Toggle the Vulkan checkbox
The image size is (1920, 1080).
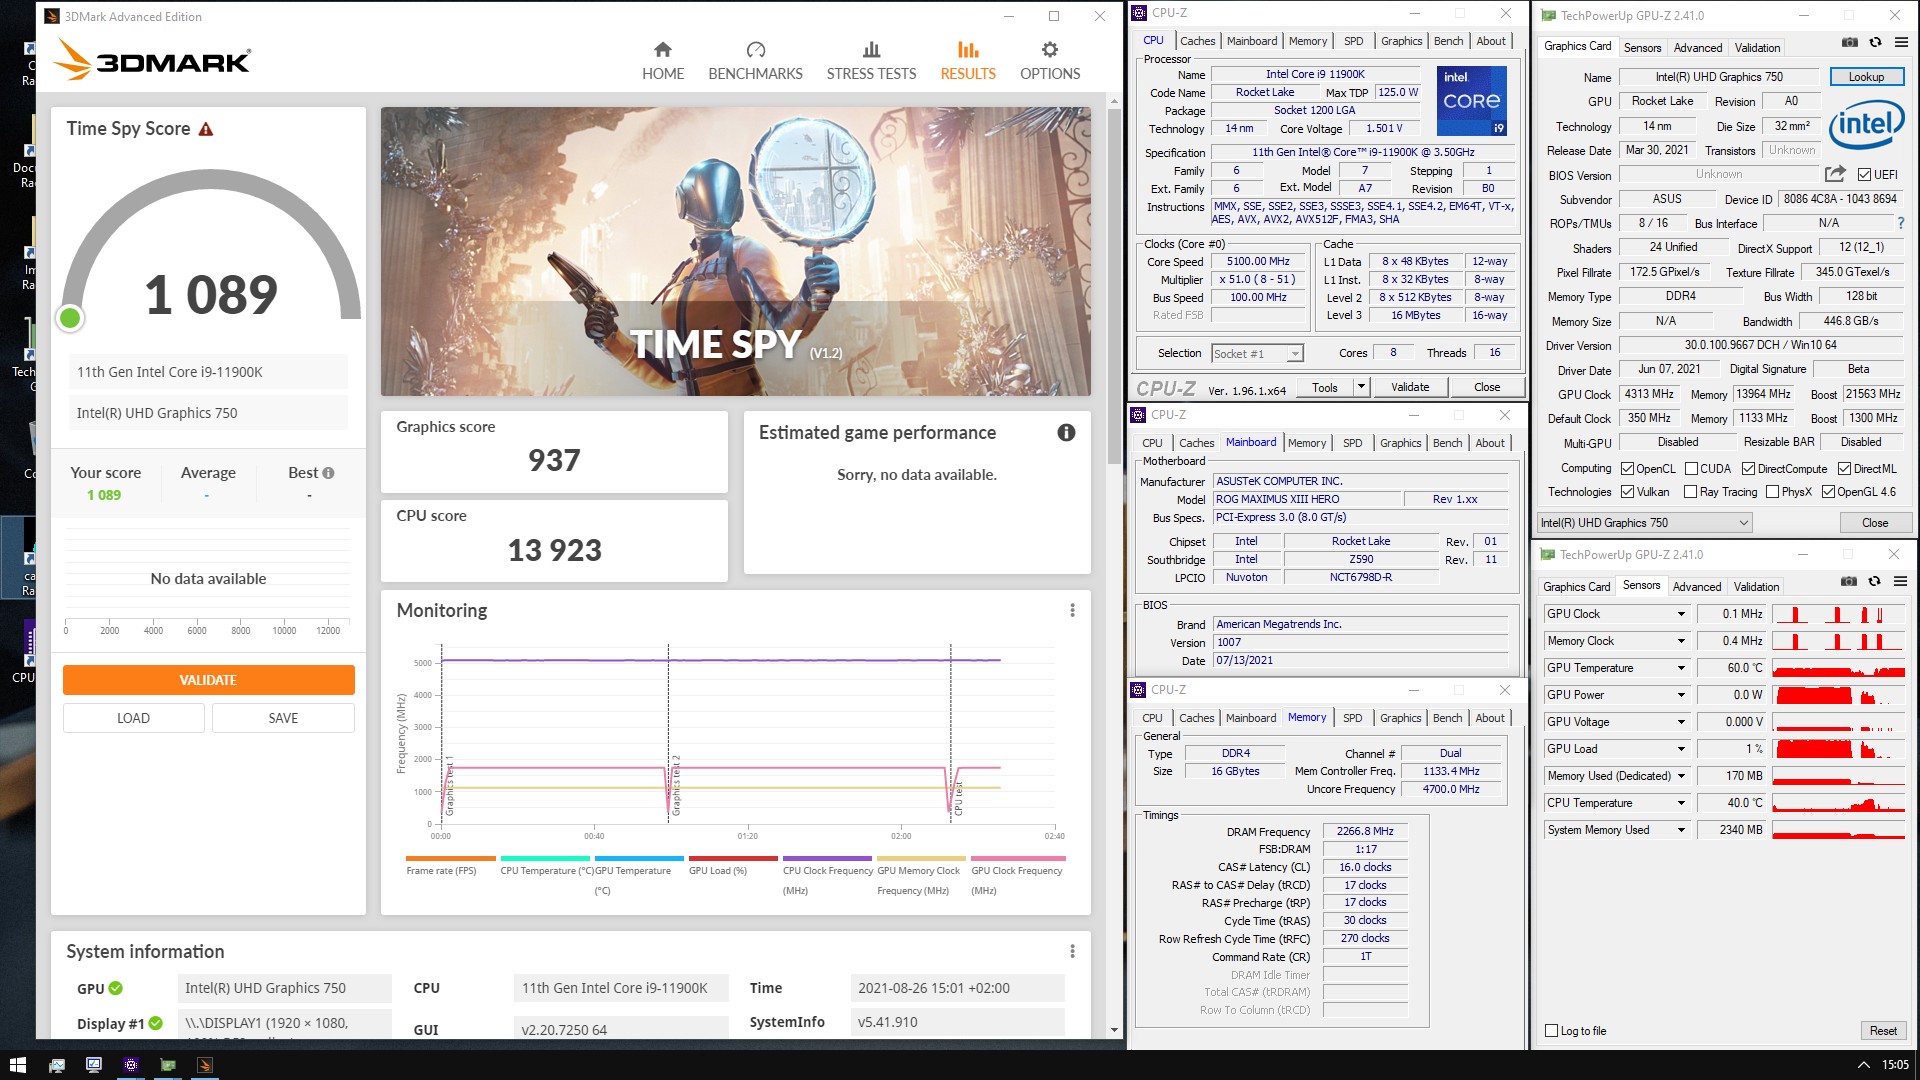1627,492
